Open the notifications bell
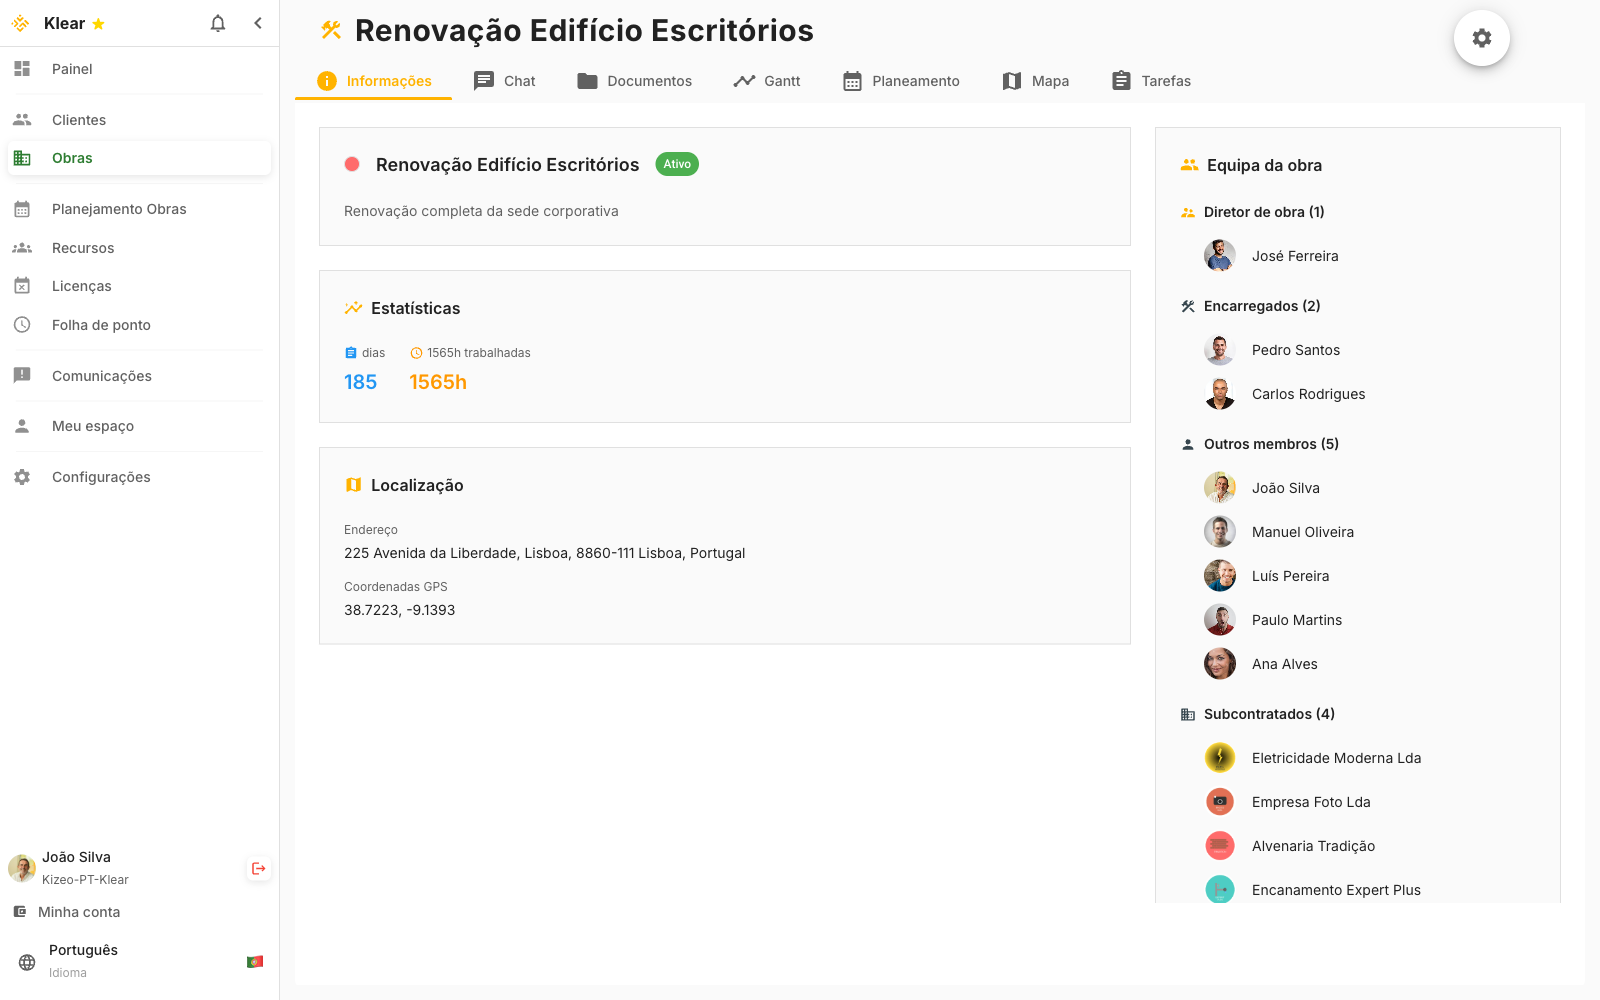The width and height of the screenshot is (1600, 1000). point(218,23)
